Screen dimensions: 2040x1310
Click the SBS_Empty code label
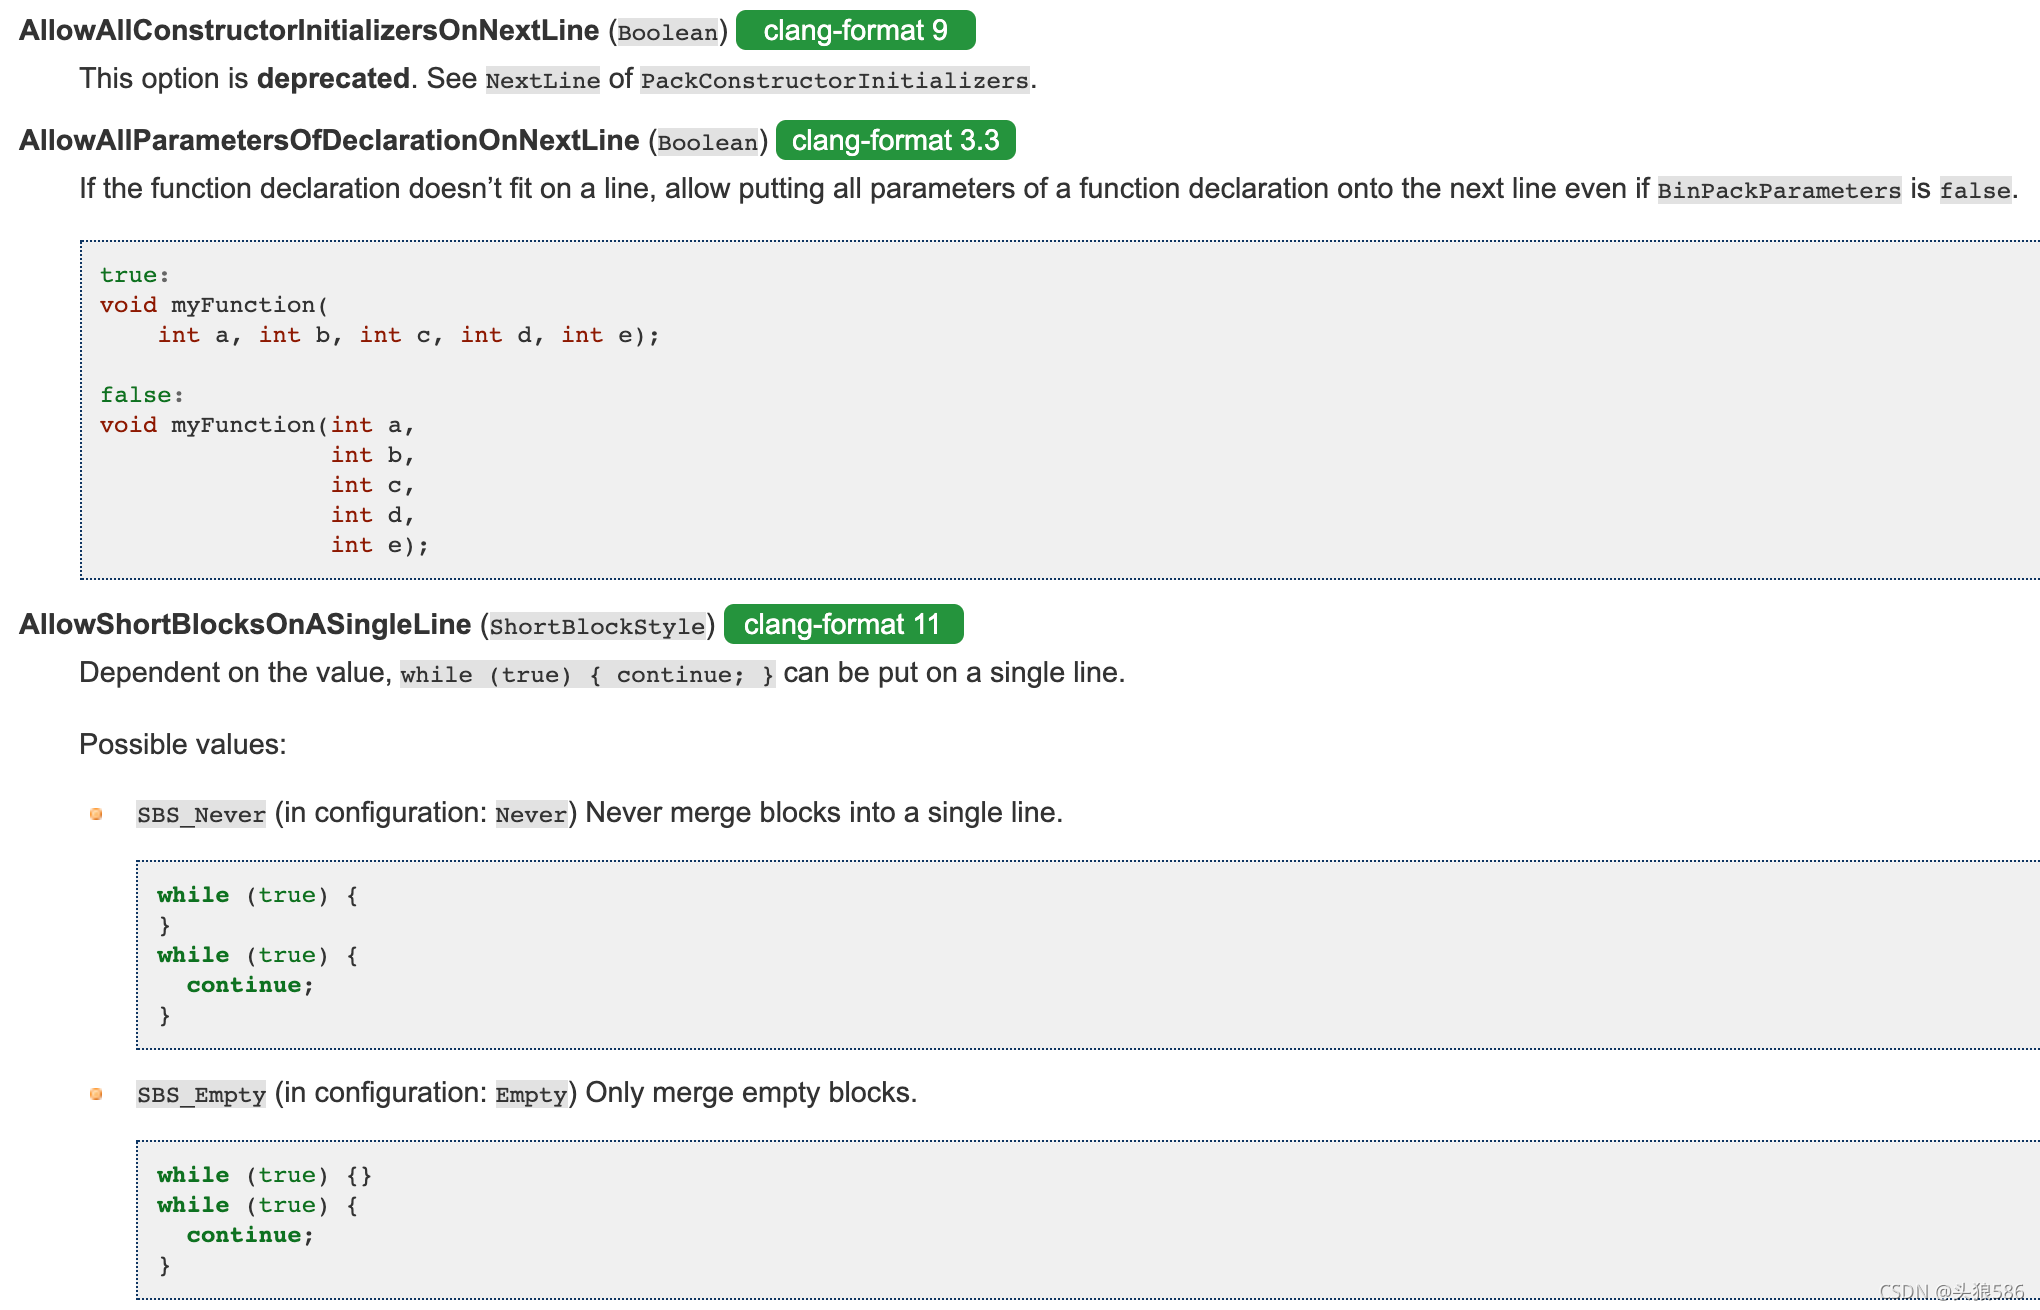(201, 1094)
